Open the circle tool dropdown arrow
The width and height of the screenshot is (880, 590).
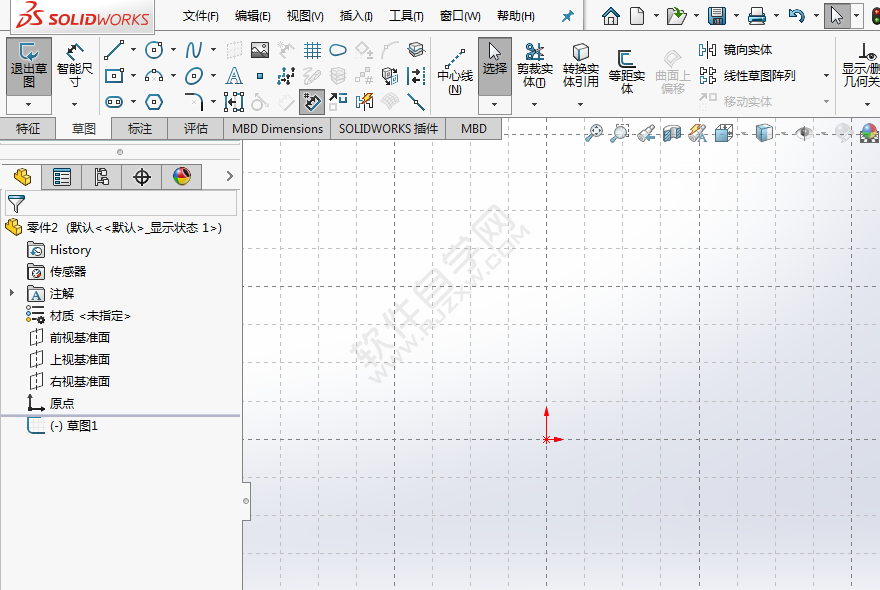173,49
